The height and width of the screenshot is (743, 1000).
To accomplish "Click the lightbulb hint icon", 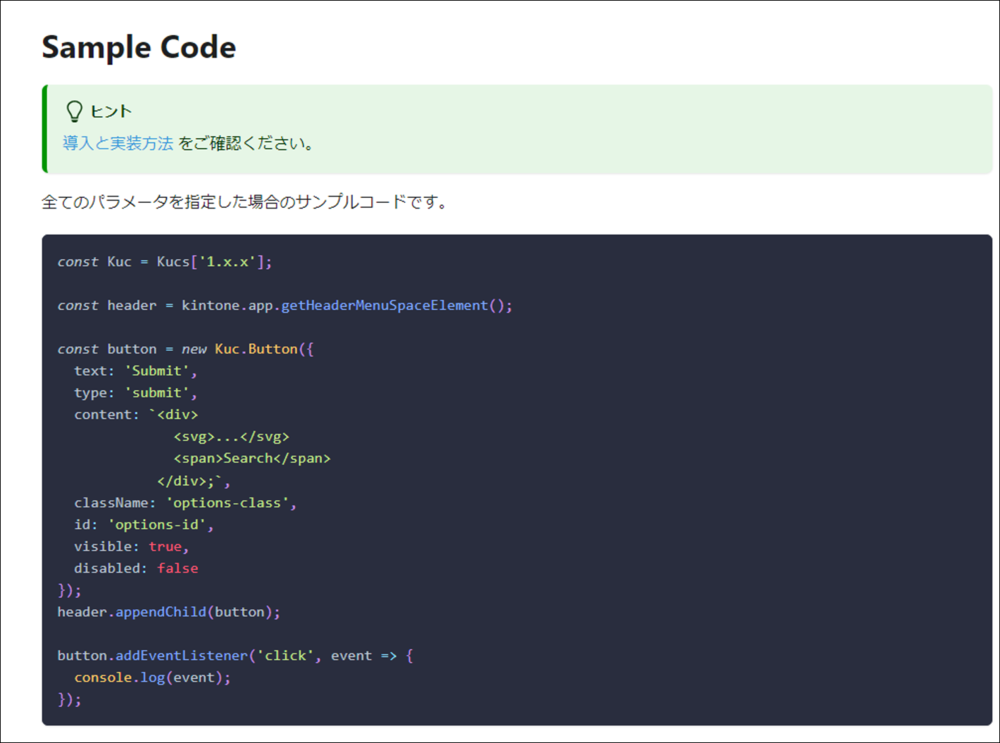I will (74, 111).
